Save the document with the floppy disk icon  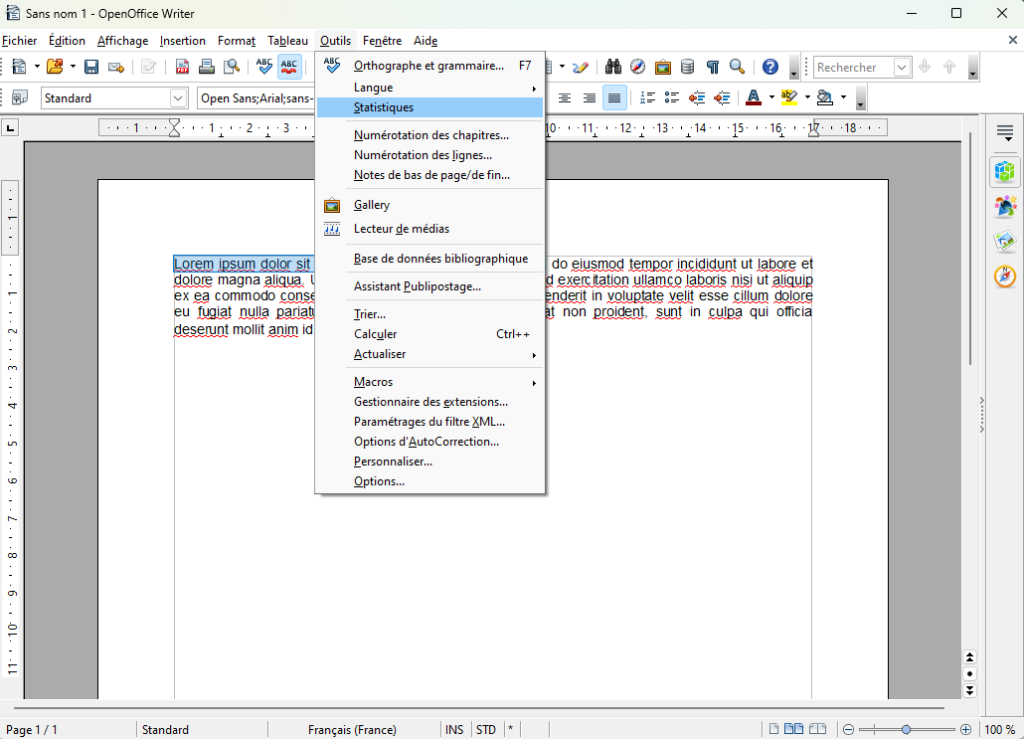[91, 67]
